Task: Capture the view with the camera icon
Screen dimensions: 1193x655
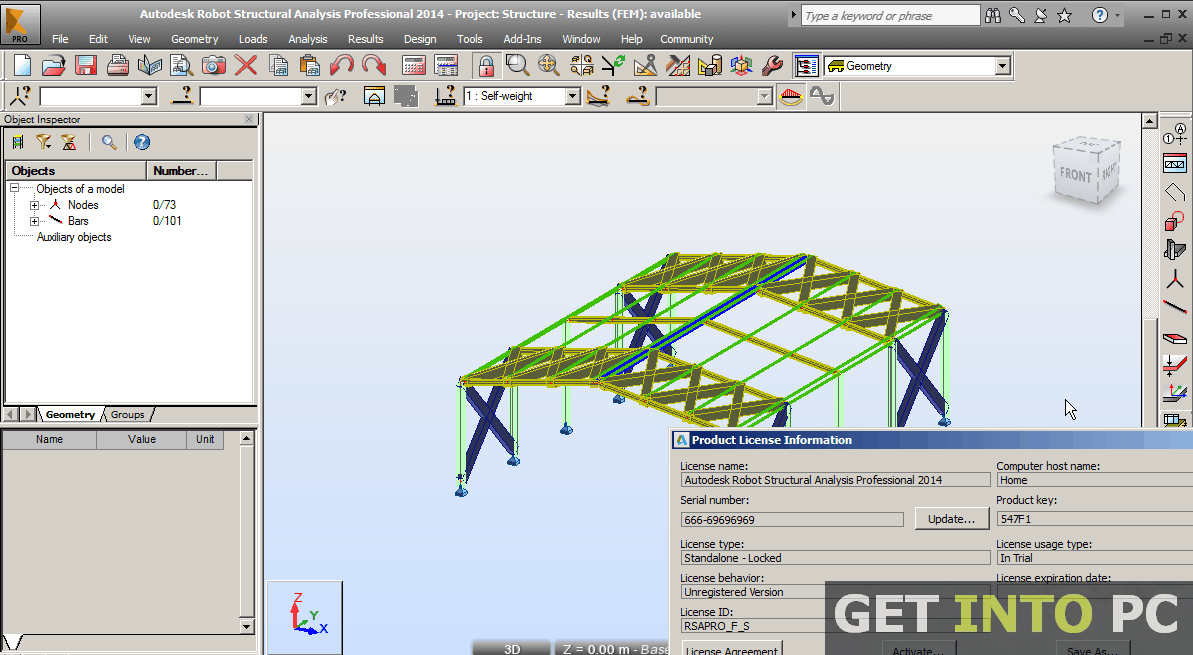Action: coord(213,66)
